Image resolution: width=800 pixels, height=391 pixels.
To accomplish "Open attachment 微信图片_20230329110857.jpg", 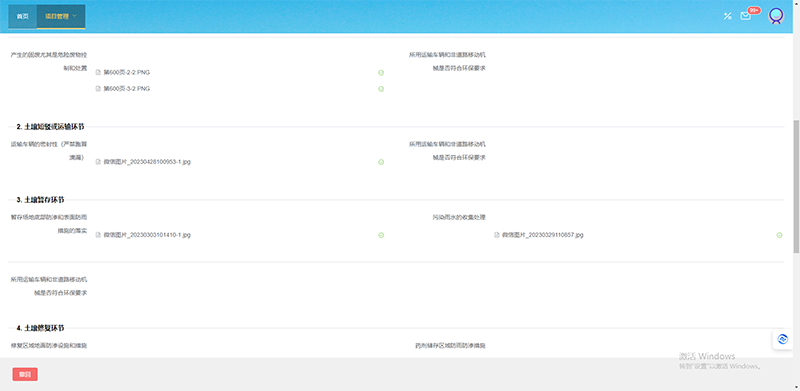I will coord(542,235).
